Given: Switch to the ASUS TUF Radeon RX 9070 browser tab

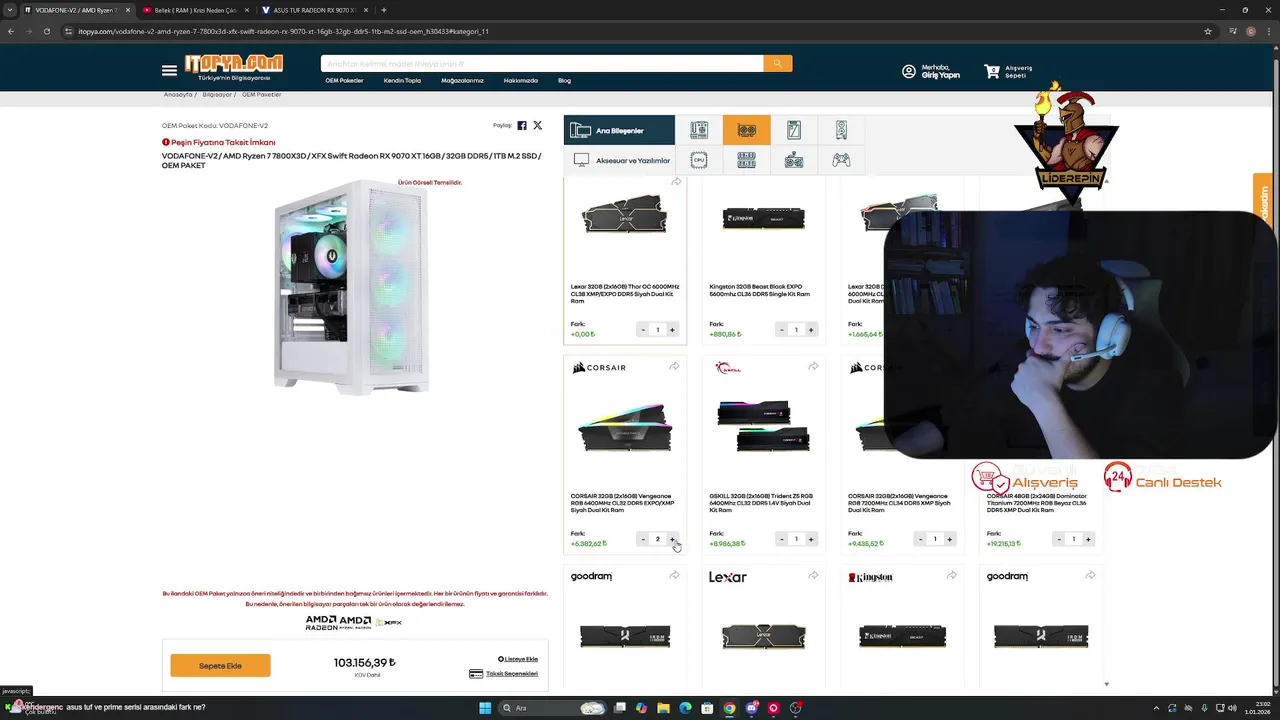Looking at the screenshot, I should pyautogui.click(x=314, y=10).
